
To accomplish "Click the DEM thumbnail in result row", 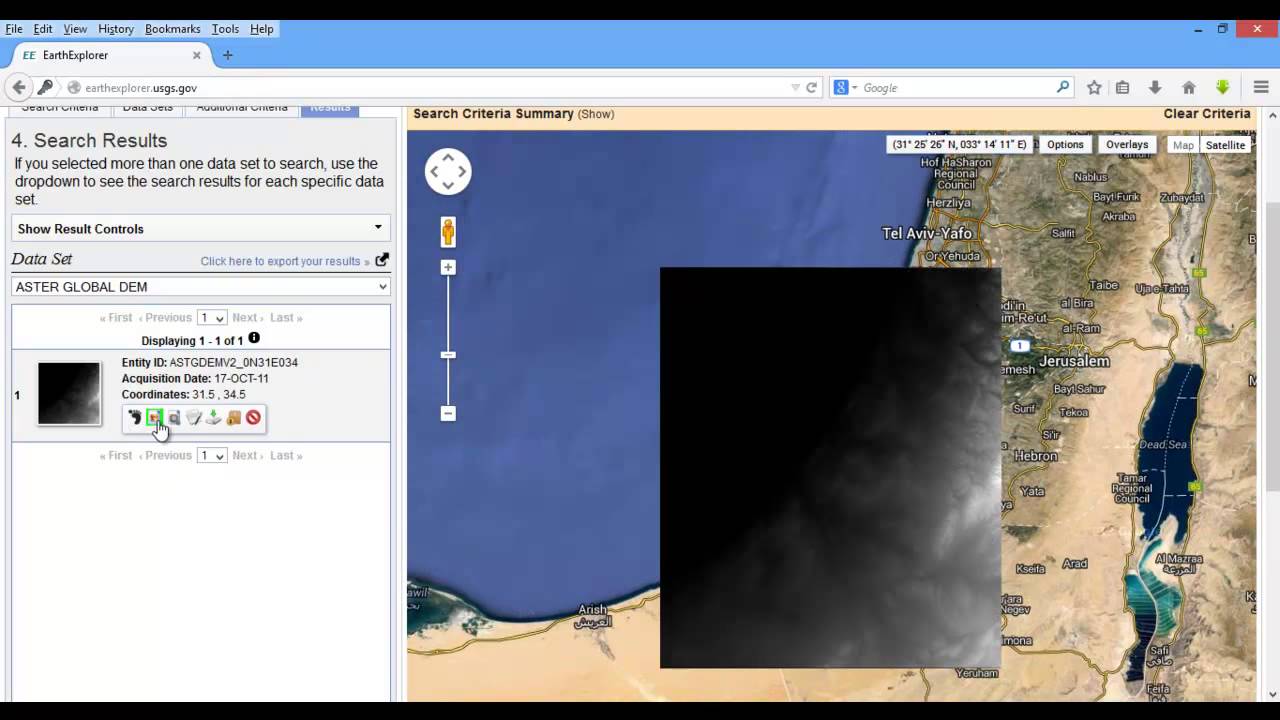I will [69, 394].
